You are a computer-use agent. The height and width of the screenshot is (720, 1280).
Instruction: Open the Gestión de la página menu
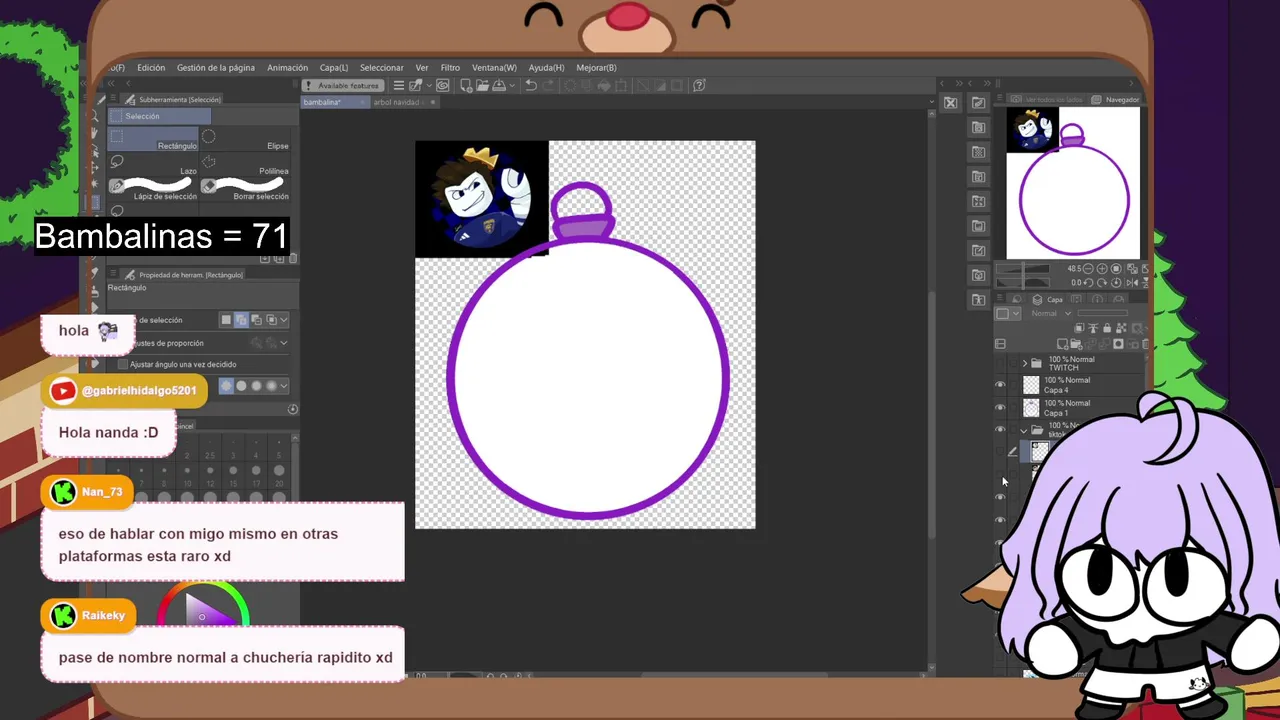click(216, 68)
